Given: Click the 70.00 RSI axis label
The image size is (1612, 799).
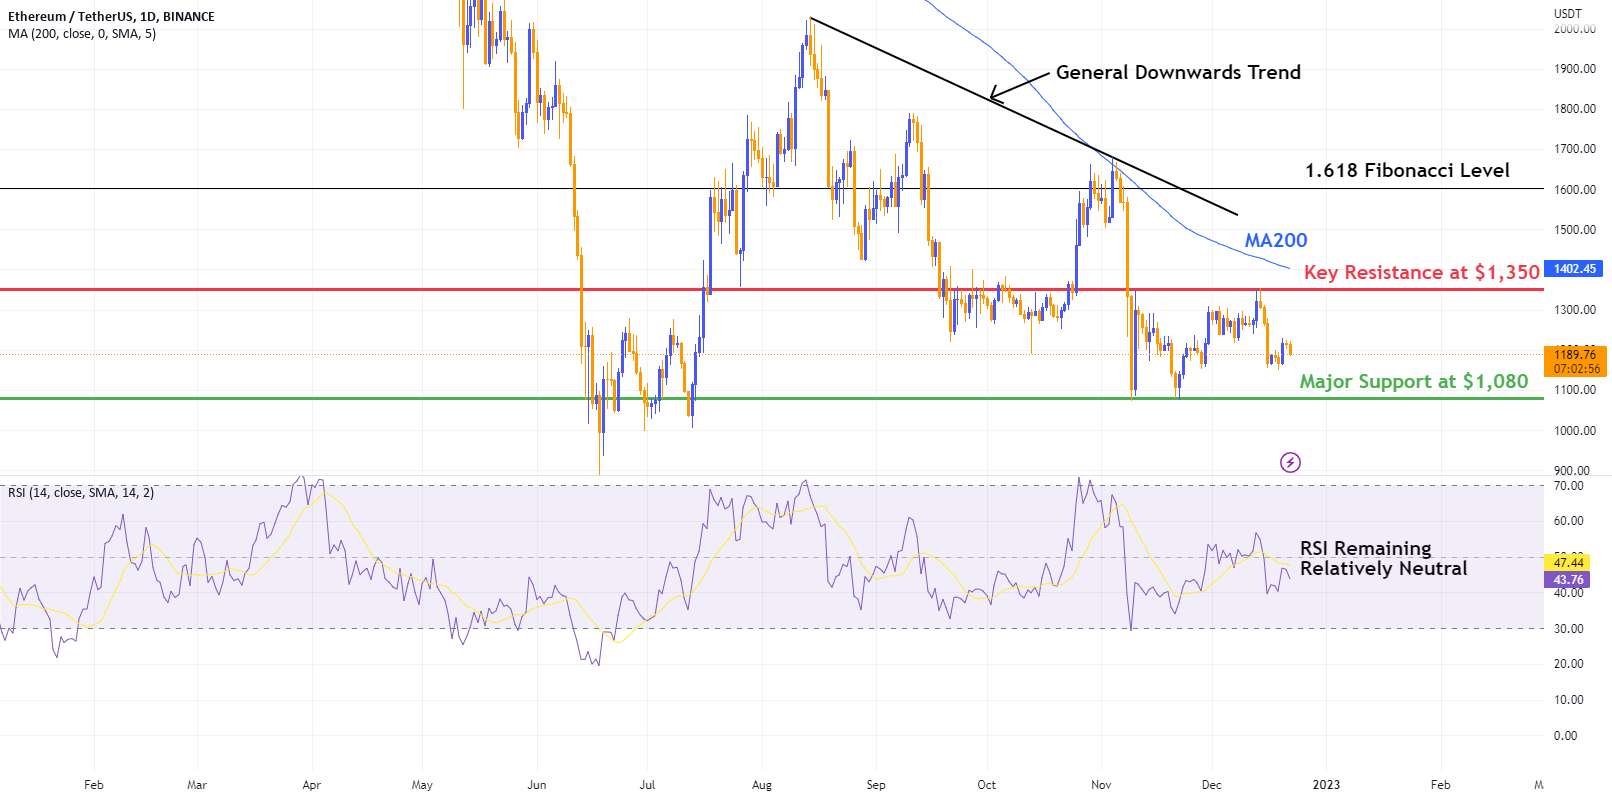Looking at the screenshot, I should tap(1568, 486).
